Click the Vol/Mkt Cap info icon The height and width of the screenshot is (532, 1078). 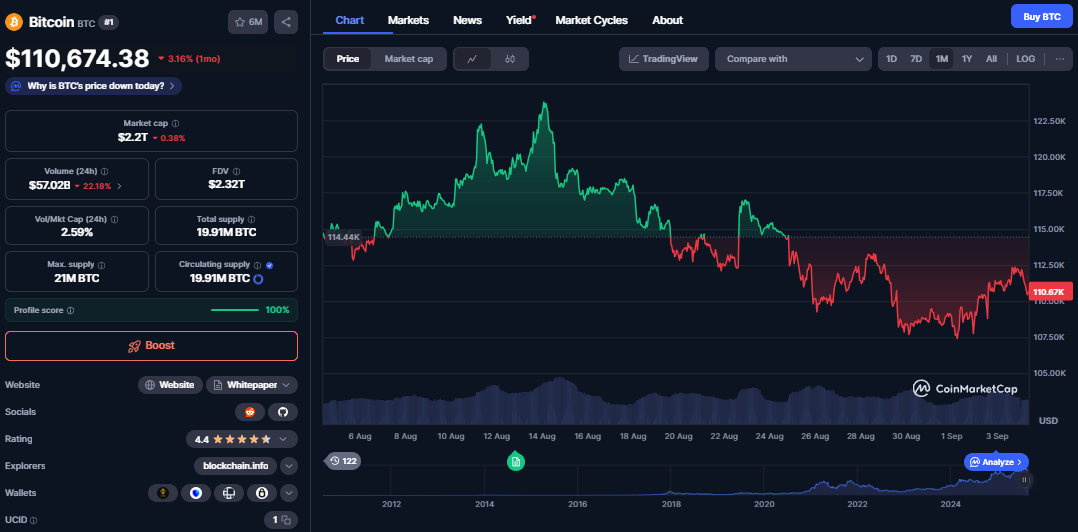(x=114, y=219)
